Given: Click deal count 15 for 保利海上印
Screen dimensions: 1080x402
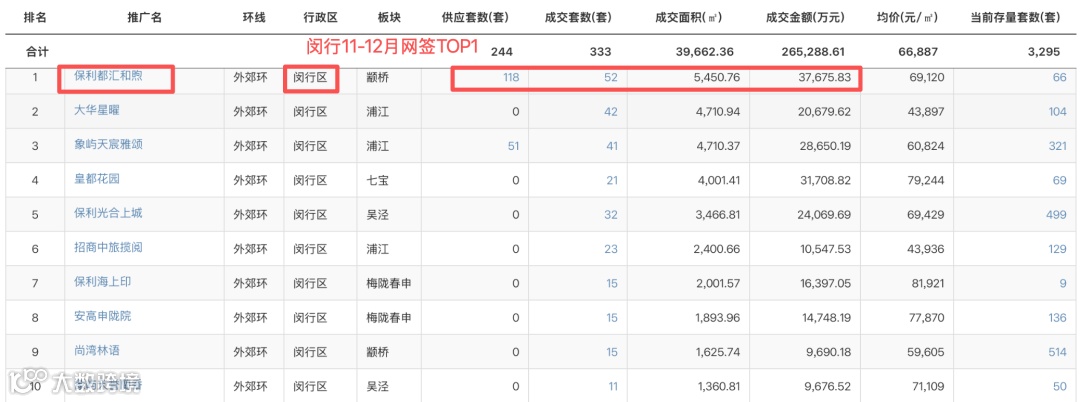Looking at the screenshot, I should [x=612, y=284].
